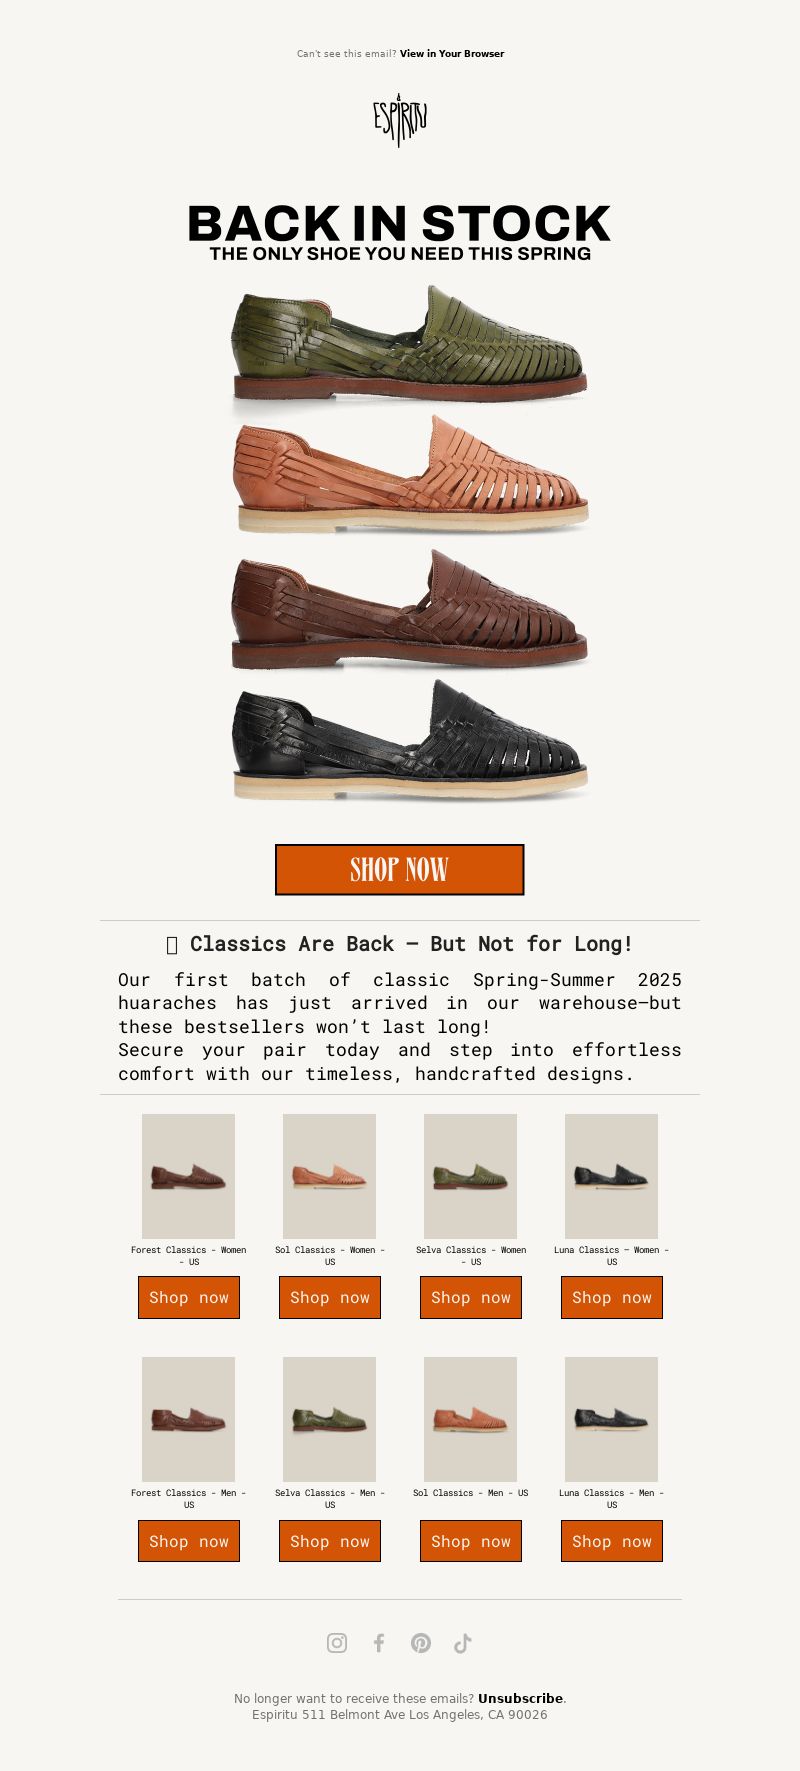Shop now for Luna Classics Women
The image size is (800, 1771).
[x=612, y=1297]
